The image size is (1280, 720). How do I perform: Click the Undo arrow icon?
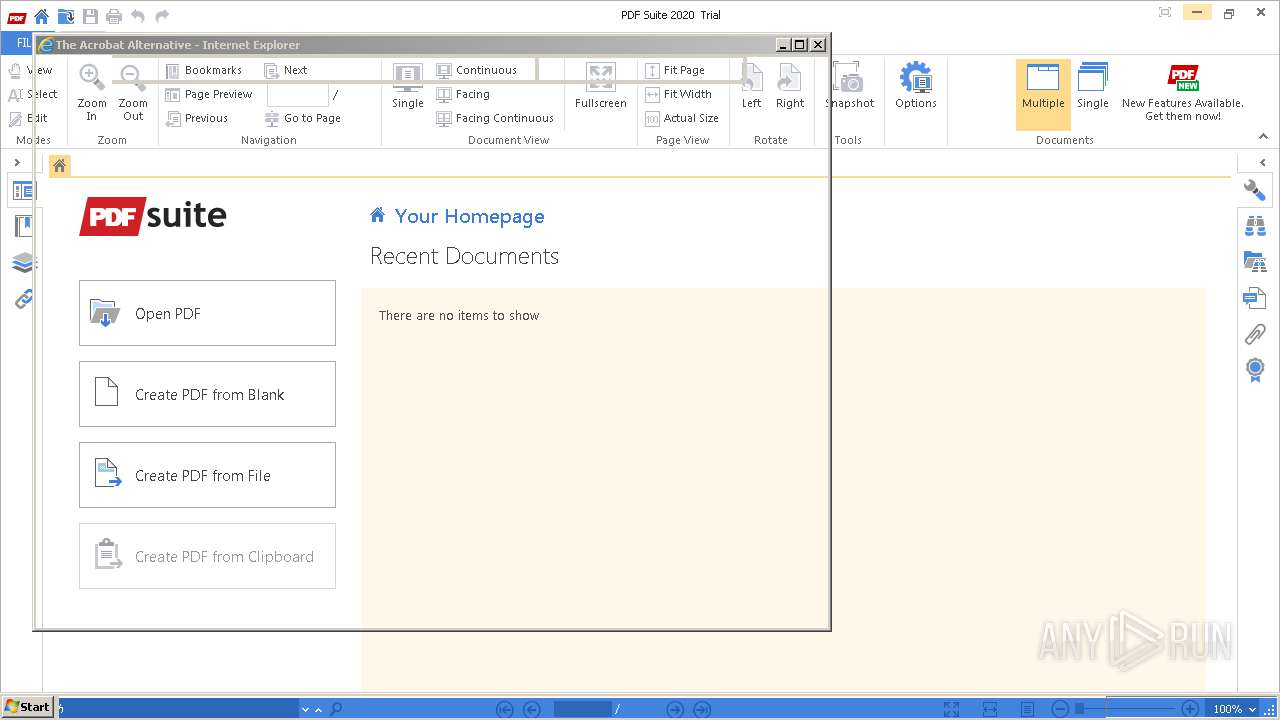click(x=138, y=16)
